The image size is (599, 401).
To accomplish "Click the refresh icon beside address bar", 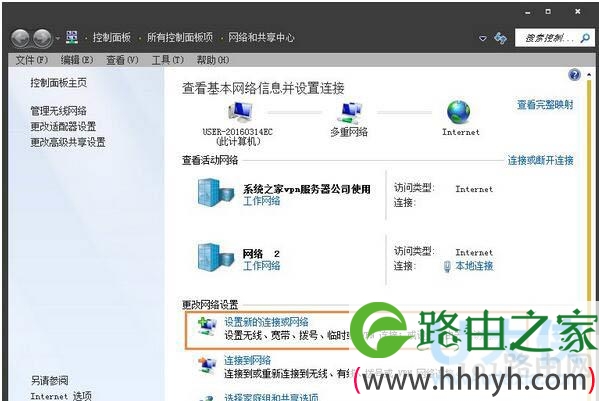I will (500, 38).
